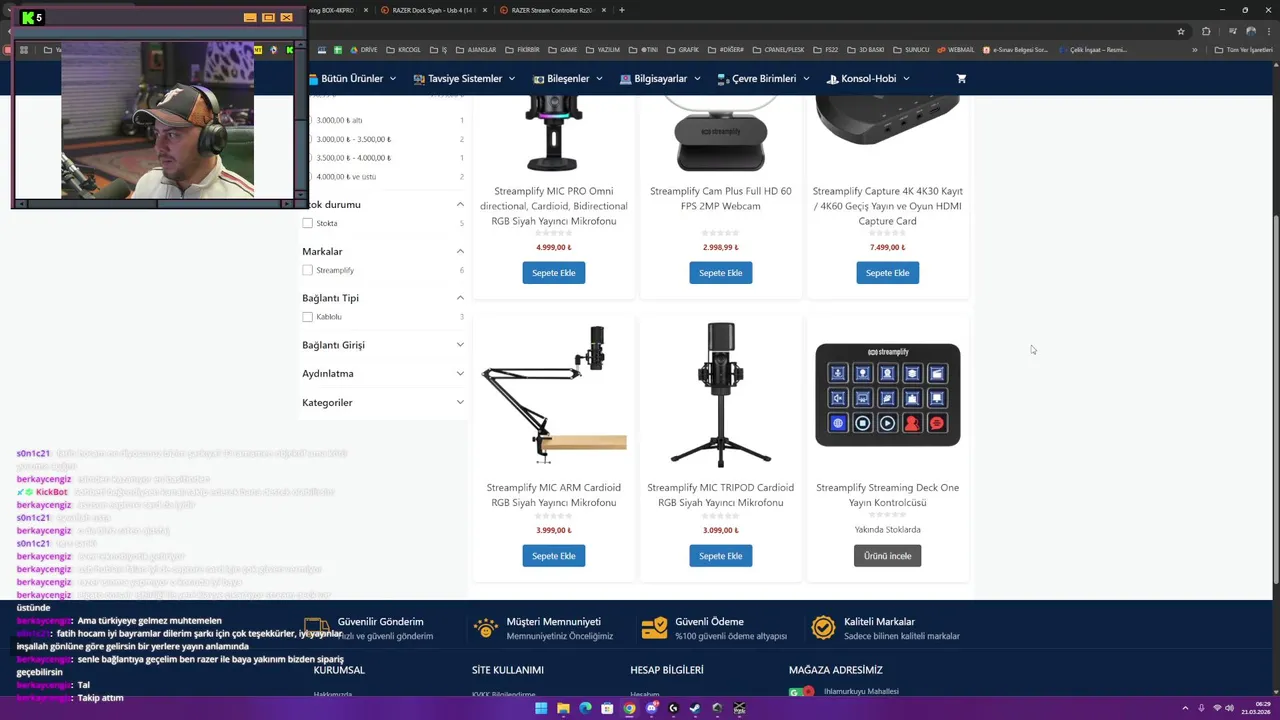Close the RAZER Dock Siyah tab
The height and width of the screenshot is (720, 1280).
coord(485,10)
